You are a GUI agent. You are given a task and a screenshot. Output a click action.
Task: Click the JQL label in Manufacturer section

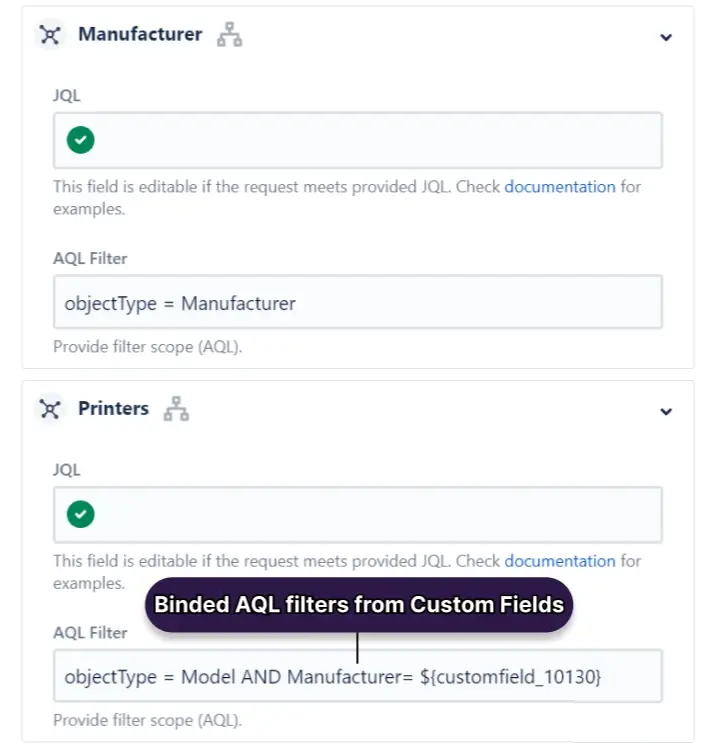pos(67,96)
